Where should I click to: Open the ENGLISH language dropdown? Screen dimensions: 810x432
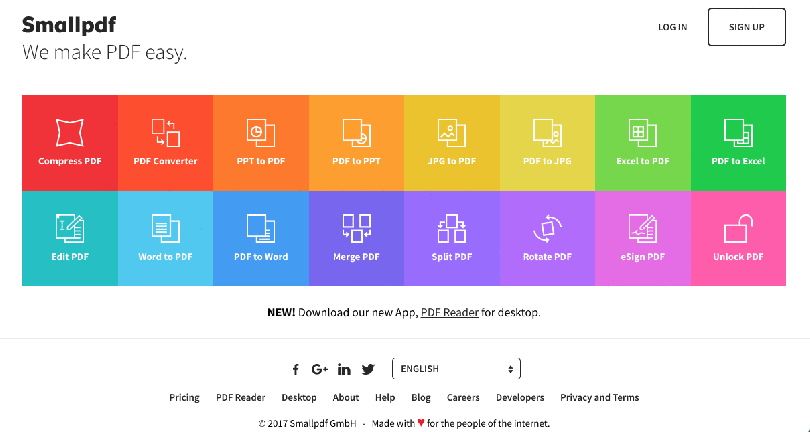457,369
